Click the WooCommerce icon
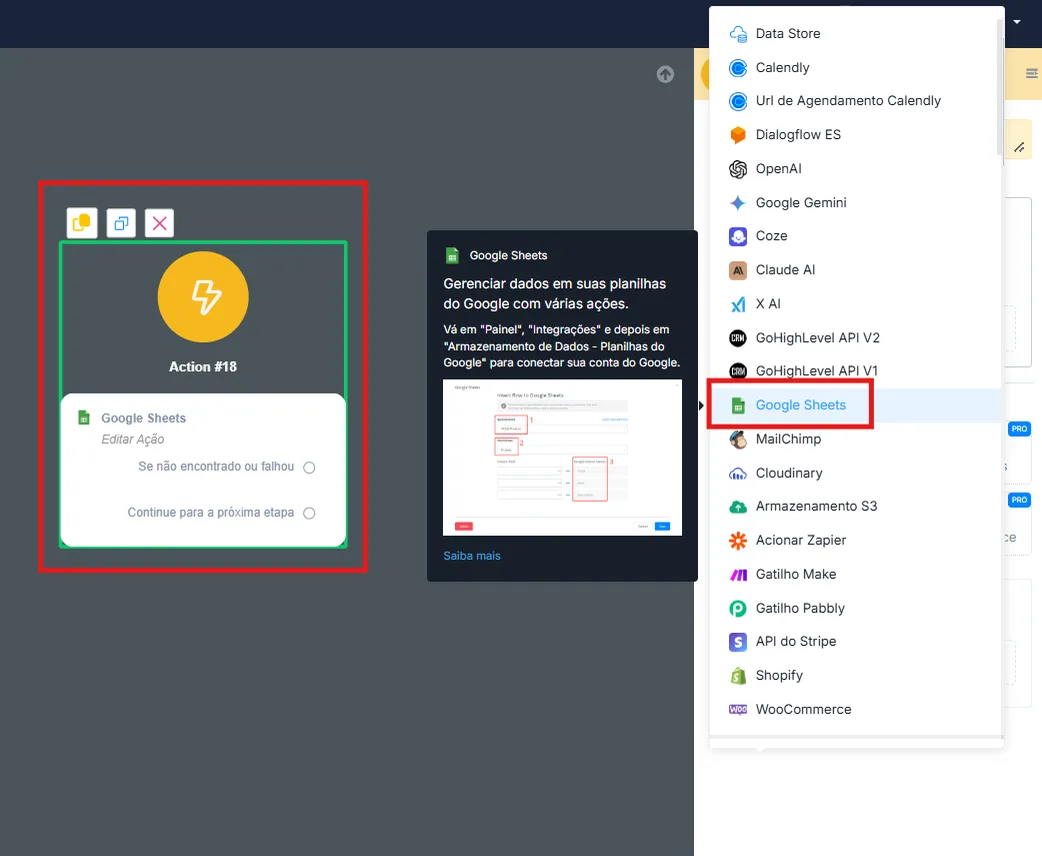Image resolution: width=1042 pixels, height=856 pixels. (x=738, y=709)
